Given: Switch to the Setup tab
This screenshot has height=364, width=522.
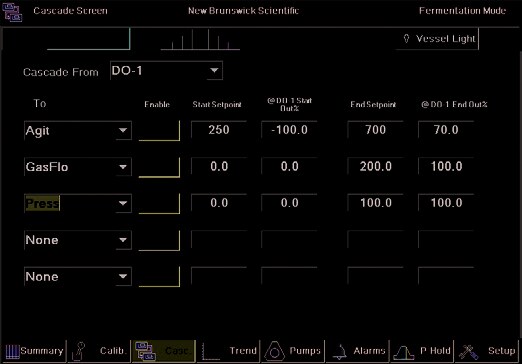Looking at the screenshot, I should click(487, 351).
